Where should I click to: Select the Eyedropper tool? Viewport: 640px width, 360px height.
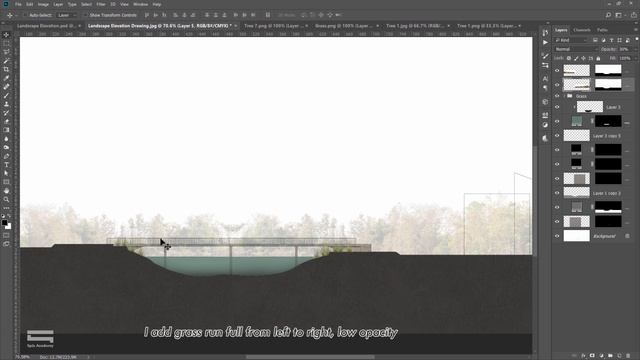(6, 78)
